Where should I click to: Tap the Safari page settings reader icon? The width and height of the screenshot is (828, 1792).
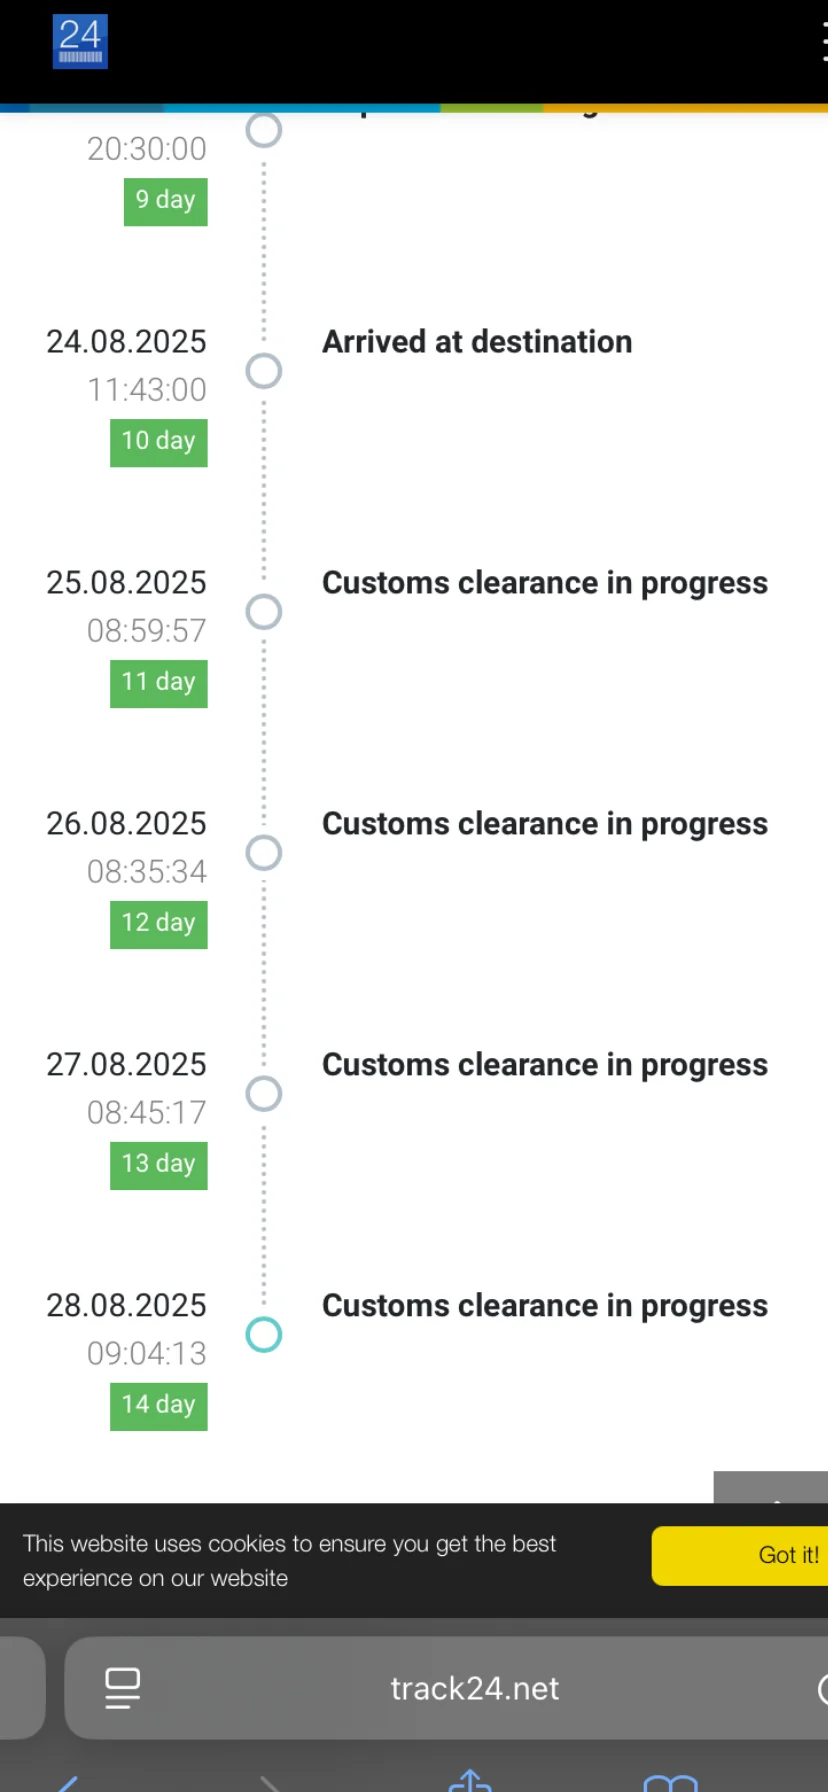[123, 1688]
